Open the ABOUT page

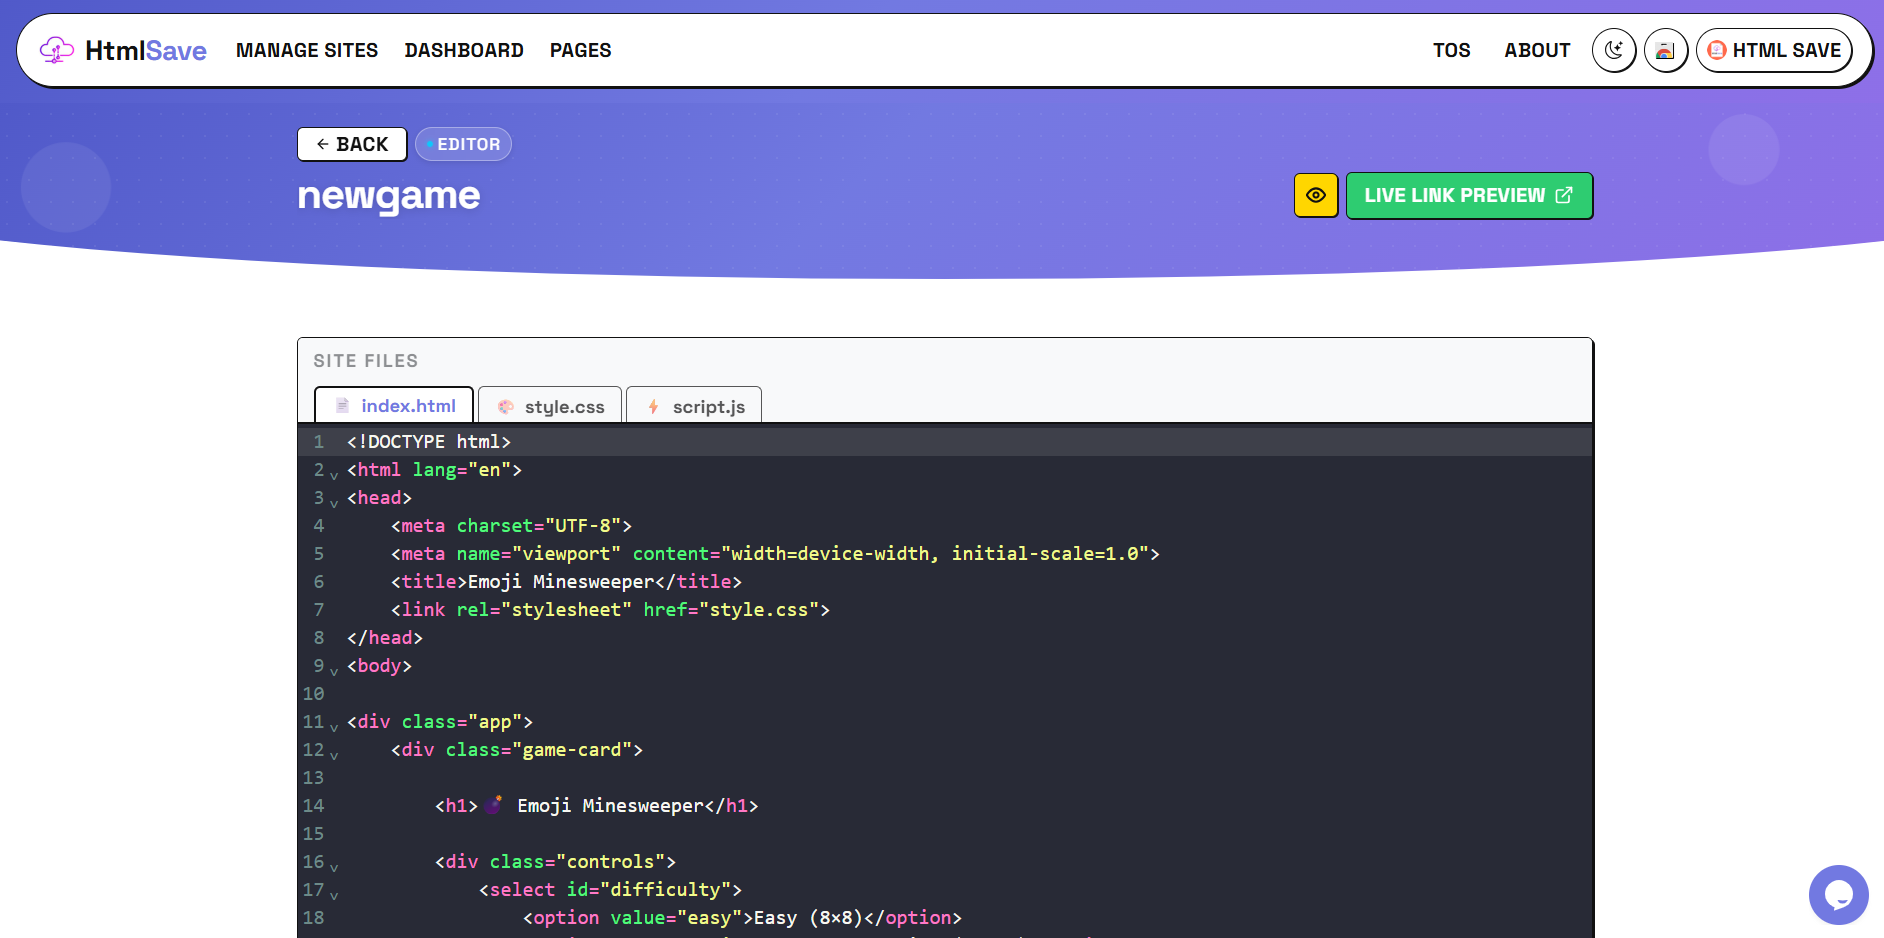point(1537,50)
